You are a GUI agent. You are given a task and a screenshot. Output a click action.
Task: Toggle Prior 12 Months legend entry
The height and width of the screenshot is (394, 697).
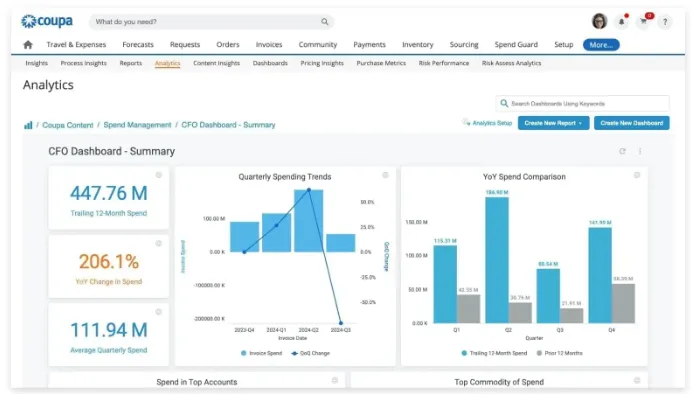(x=560, y=353)
